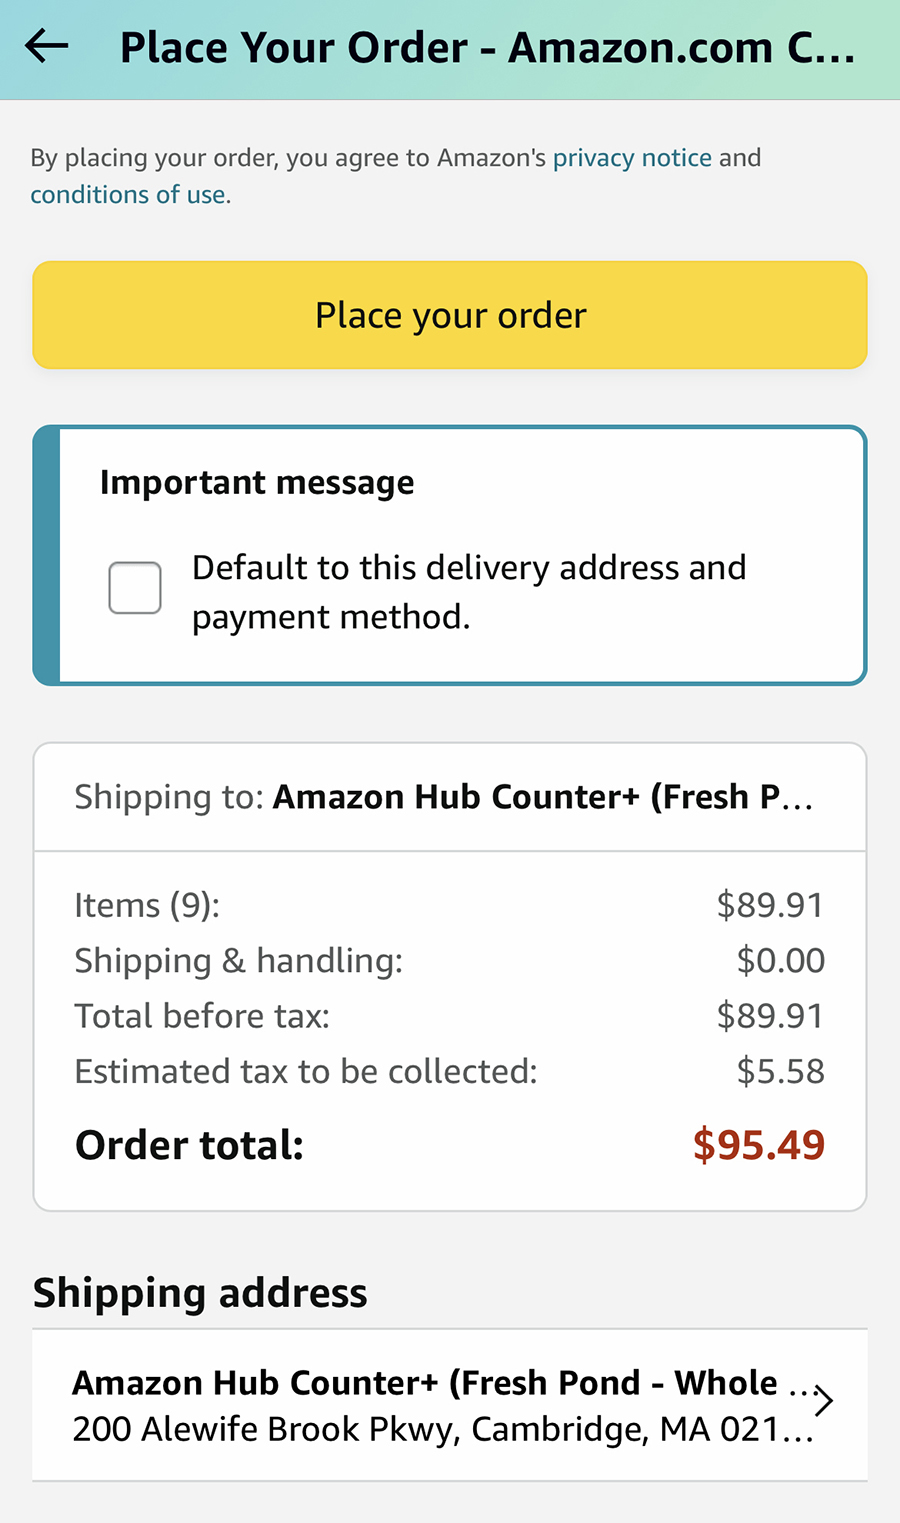Click the Shipping & handling label
Viewport: 900px width, 1523px height.
(238, 961)
